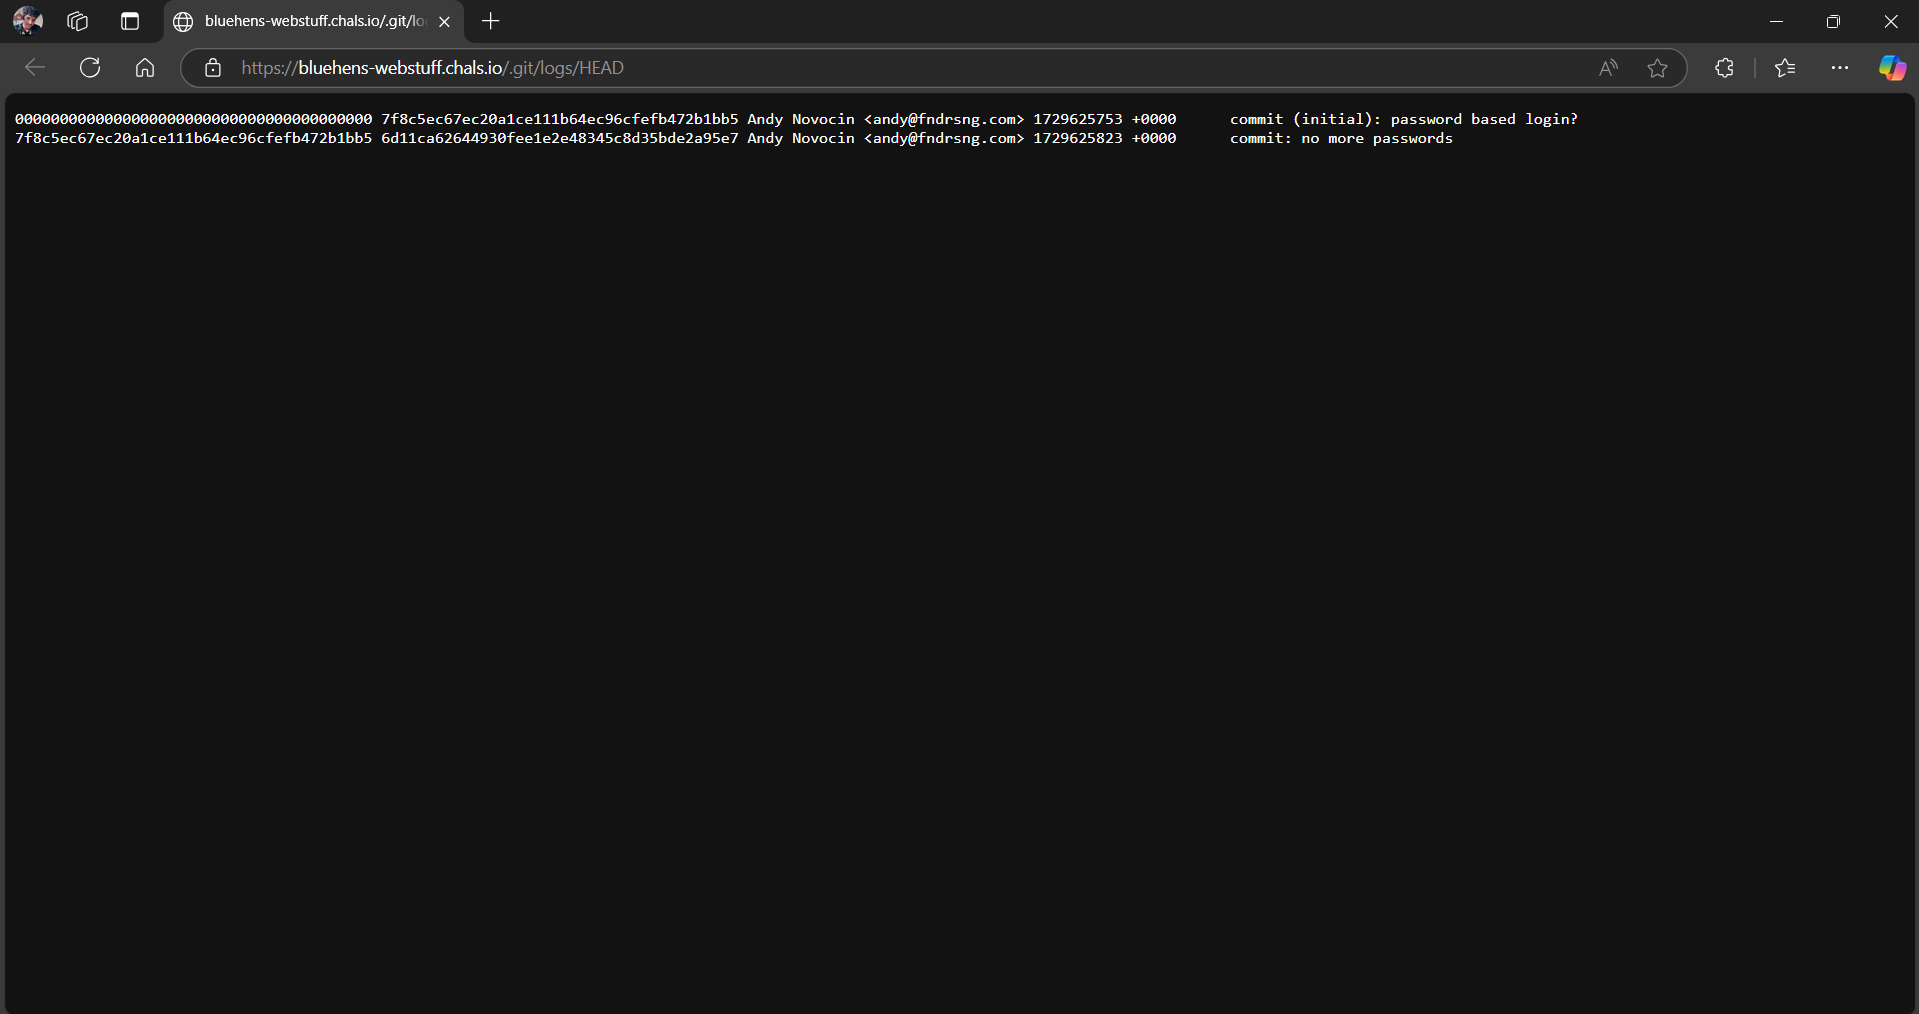Open a new tab with plus button

point(490,21)
